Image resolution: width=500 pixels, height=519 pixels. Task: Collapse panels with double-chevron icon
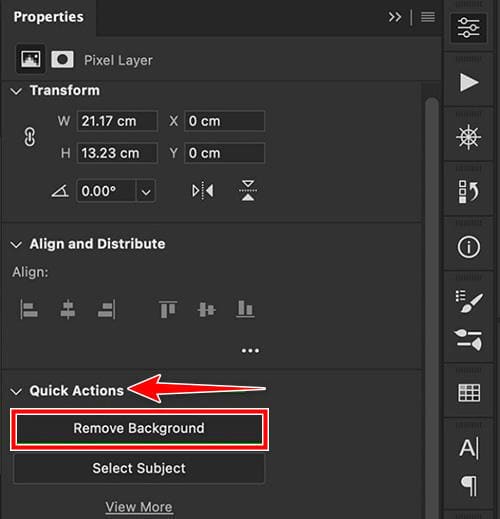click(x=395, y=17)
